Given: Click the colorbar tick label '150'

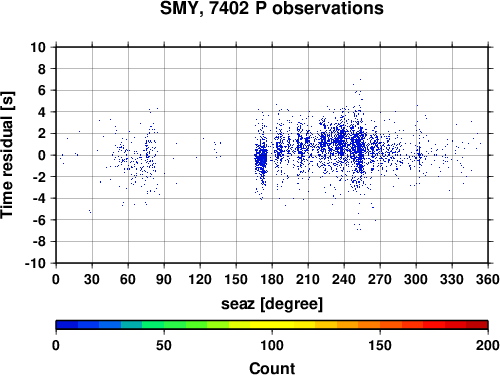Looking at the screenshot, I should [380, 345].
